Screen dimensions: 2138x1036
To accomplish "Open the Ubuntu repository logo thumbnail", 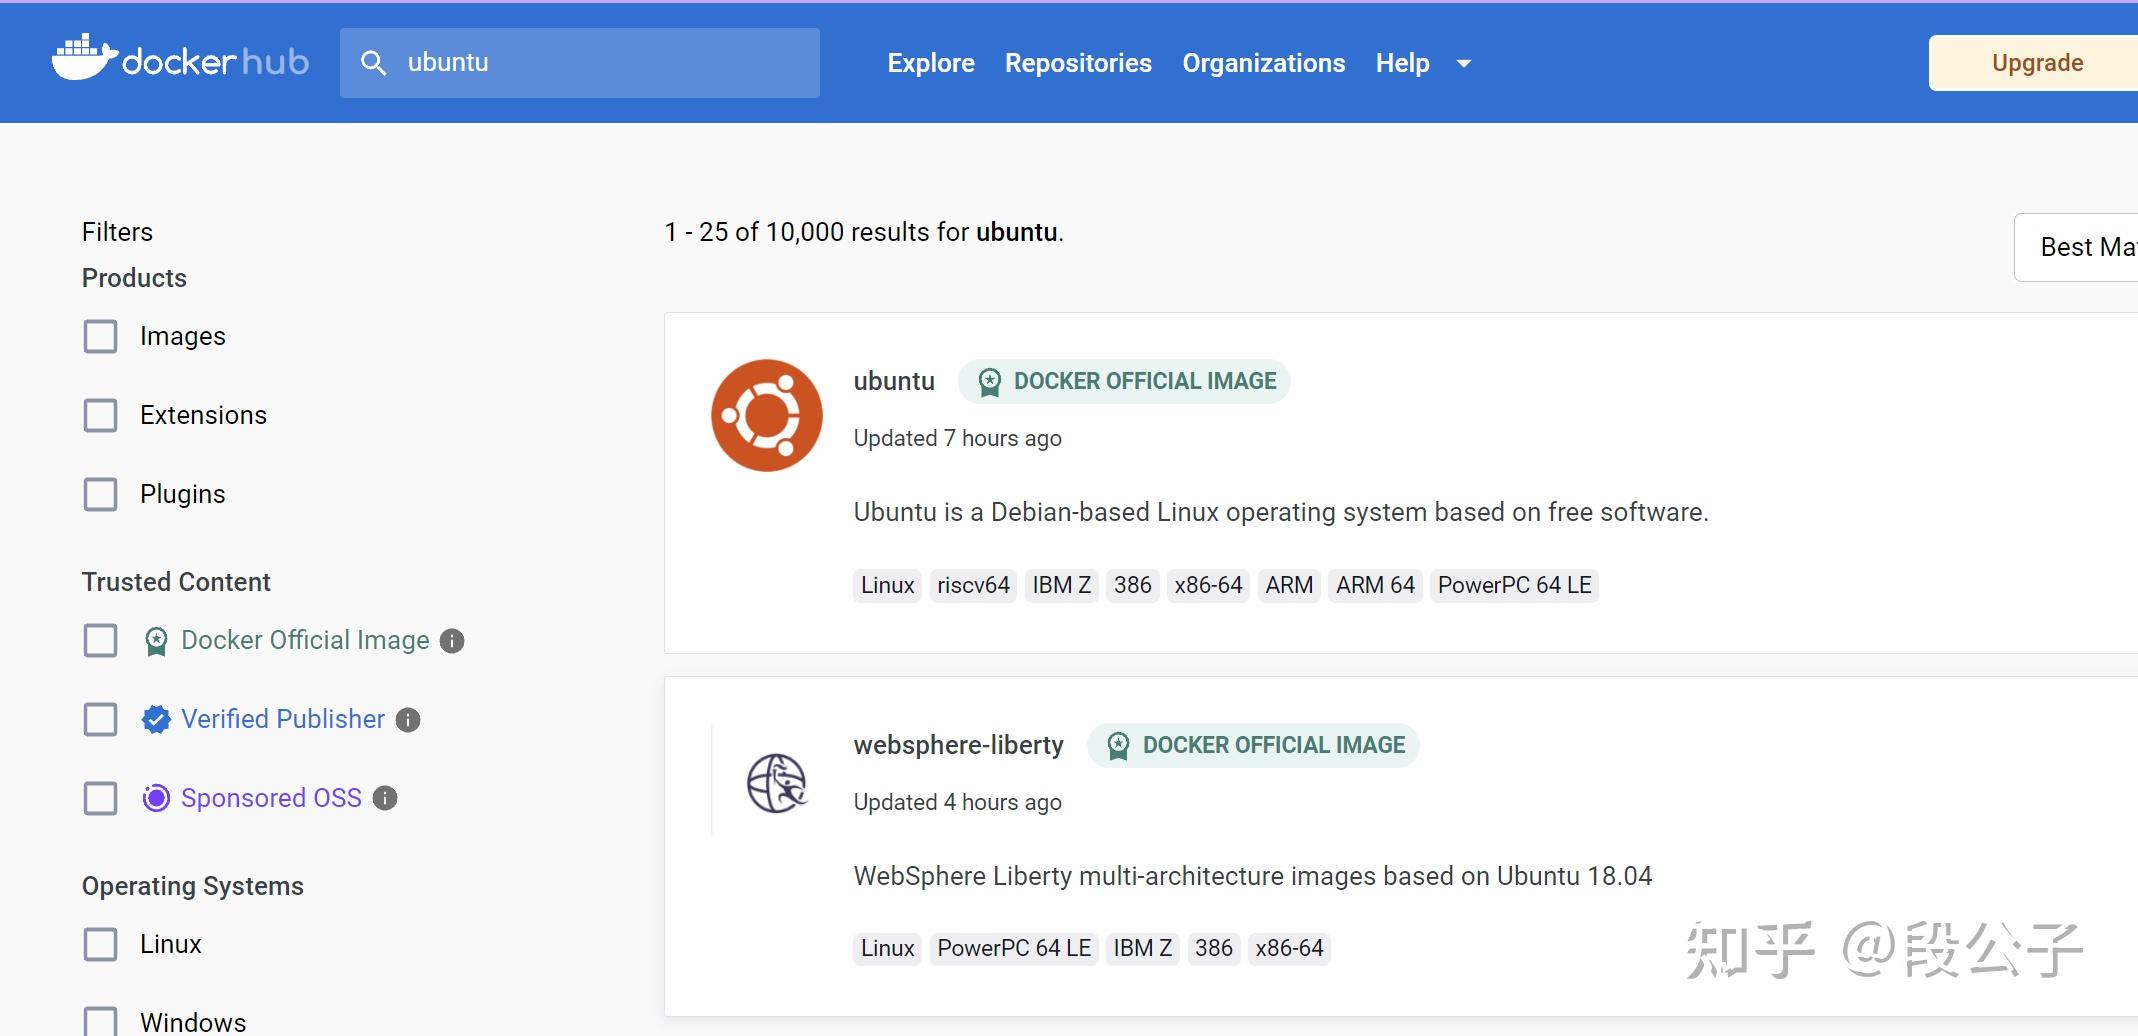I will click(x=766, y=414).
